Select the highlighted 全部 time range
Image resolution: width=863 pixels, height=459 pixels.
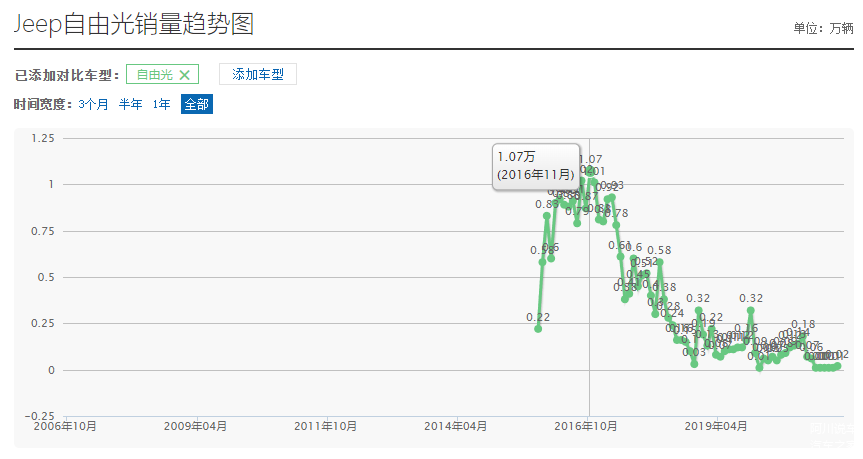[x=196, y=104]
